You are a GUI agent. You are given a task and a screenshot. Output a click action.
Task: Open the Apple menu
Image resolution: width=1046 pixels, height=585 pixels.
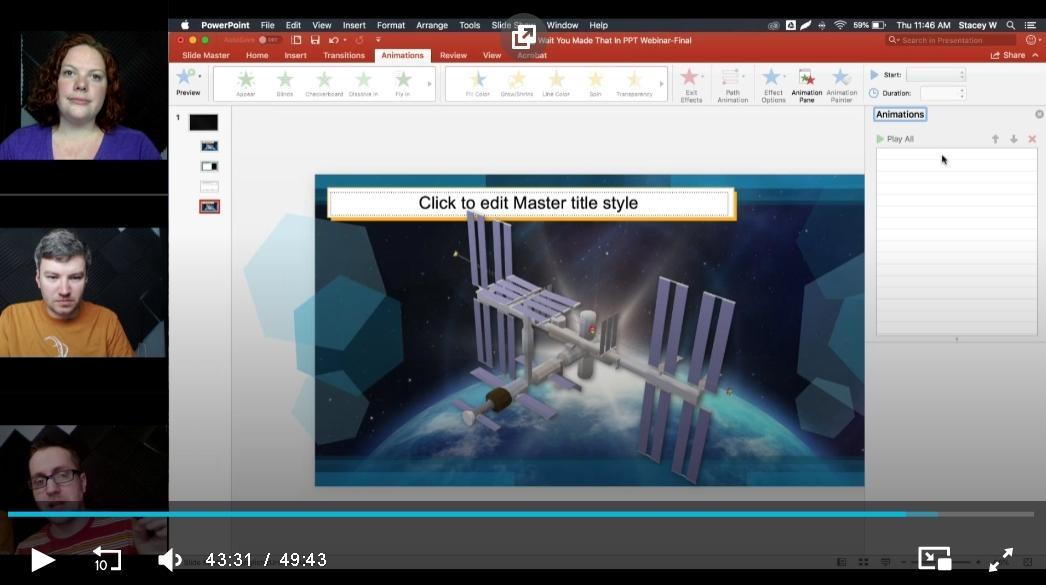[185, 25]
